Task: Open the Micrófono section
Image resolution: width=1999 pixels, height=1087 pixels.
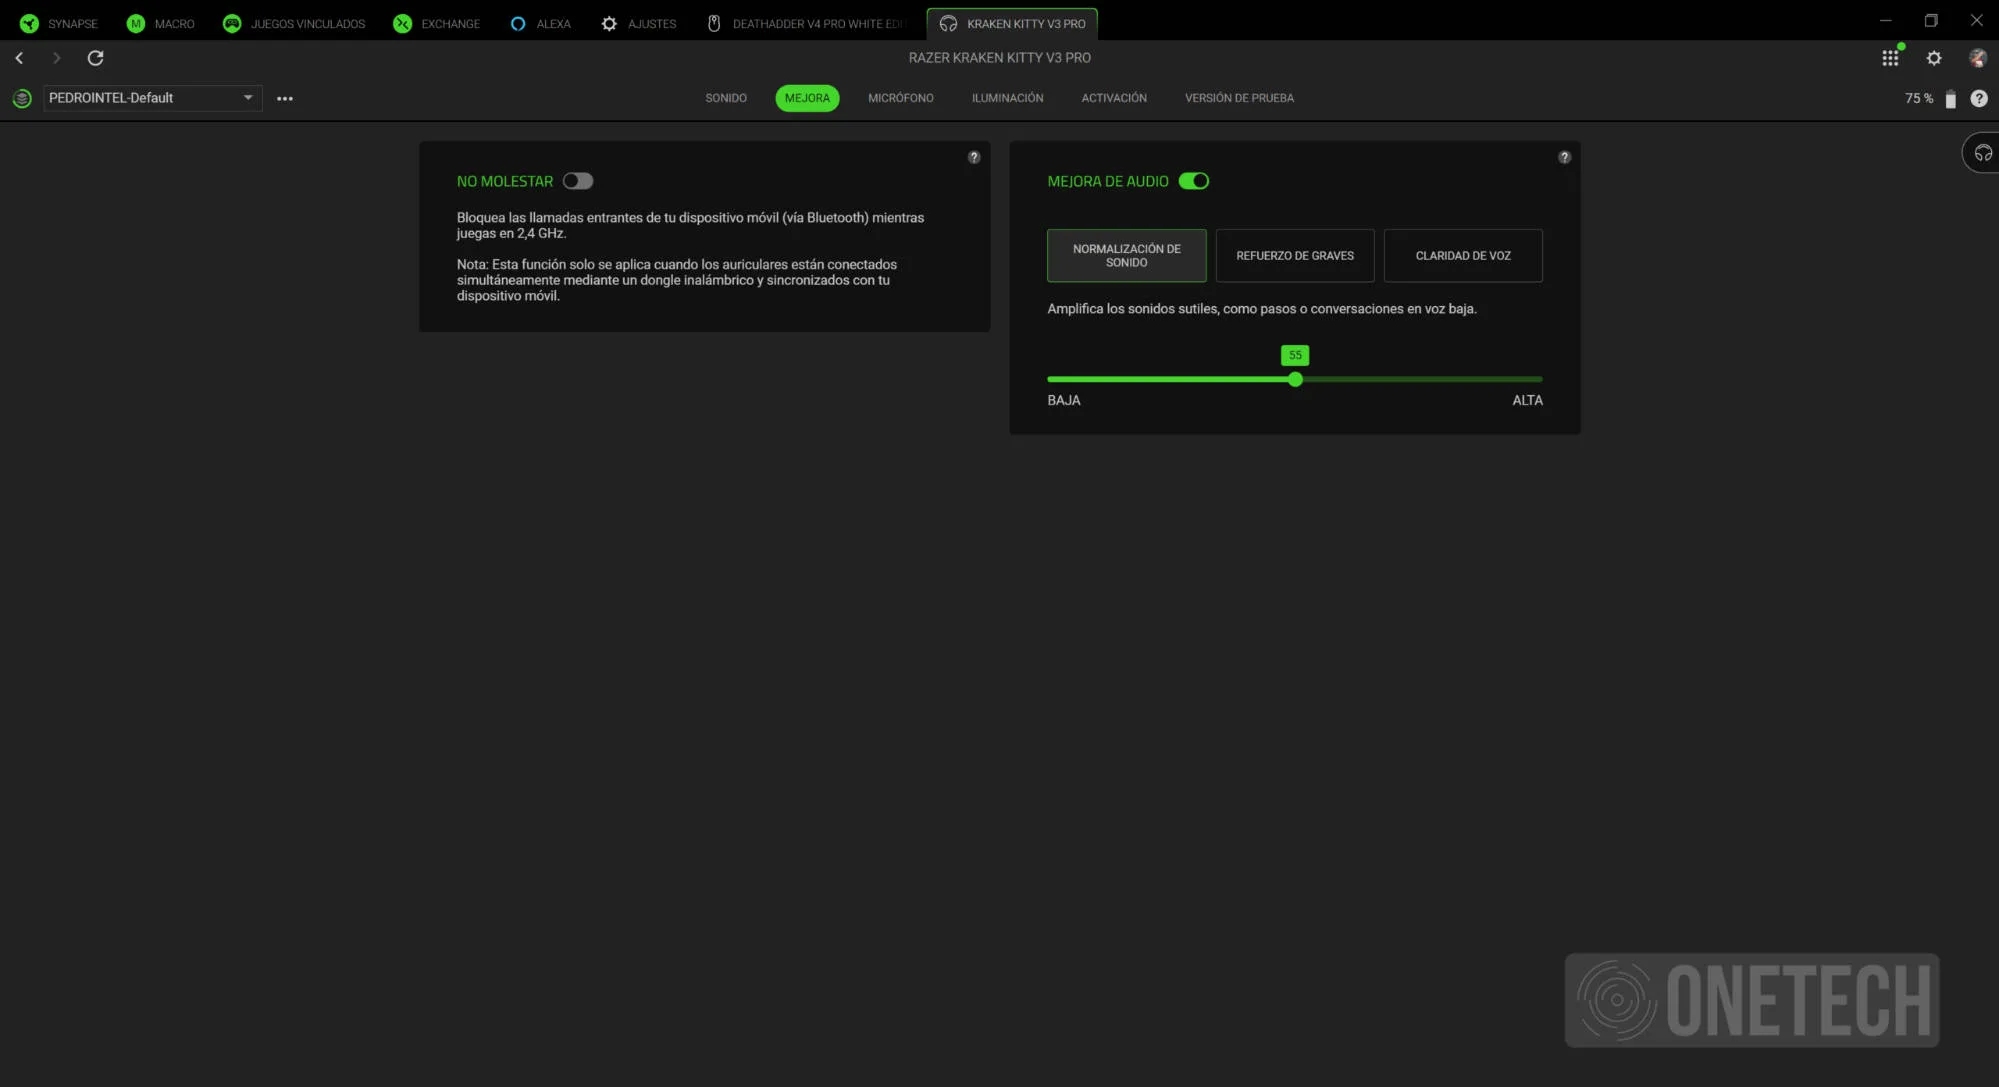Action: (901, 98)
